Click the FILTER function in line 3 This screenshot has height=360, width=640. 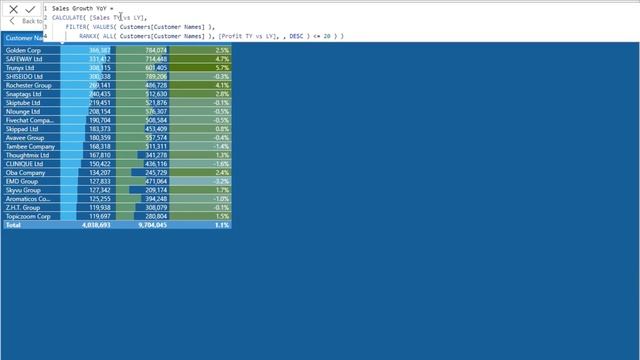tap(76, 27)
